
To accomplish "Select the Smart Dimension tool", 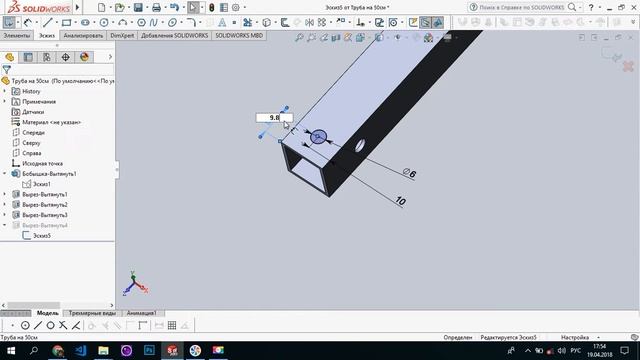I will coord(27,22).
